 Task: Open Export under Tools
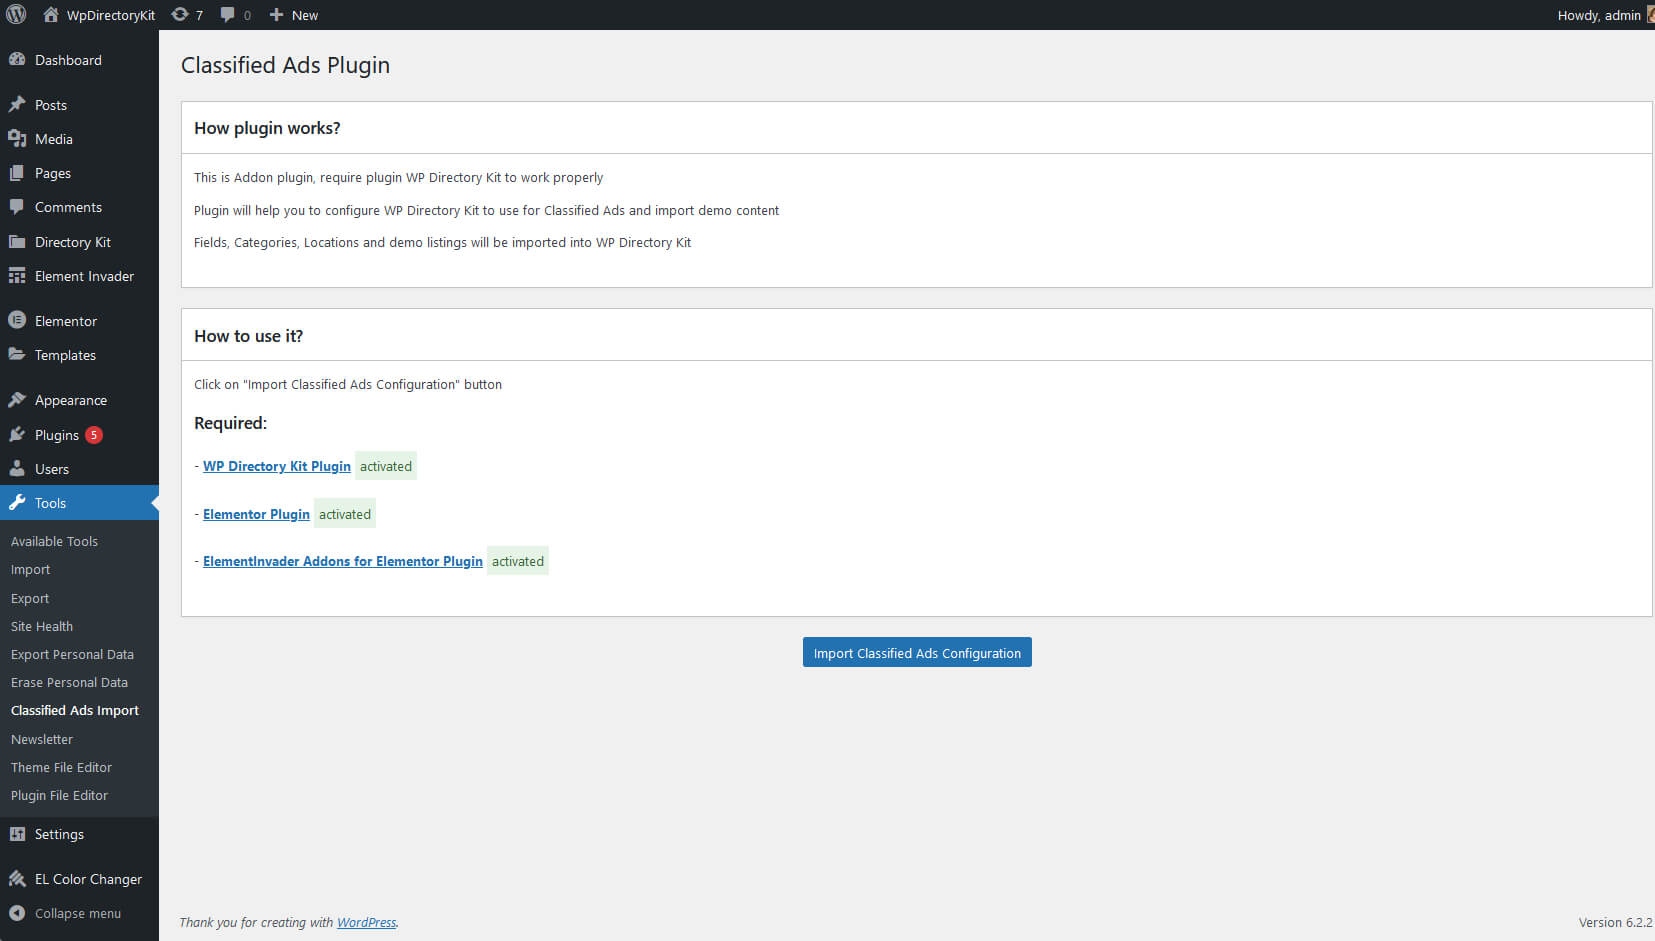tap(30, 598)
